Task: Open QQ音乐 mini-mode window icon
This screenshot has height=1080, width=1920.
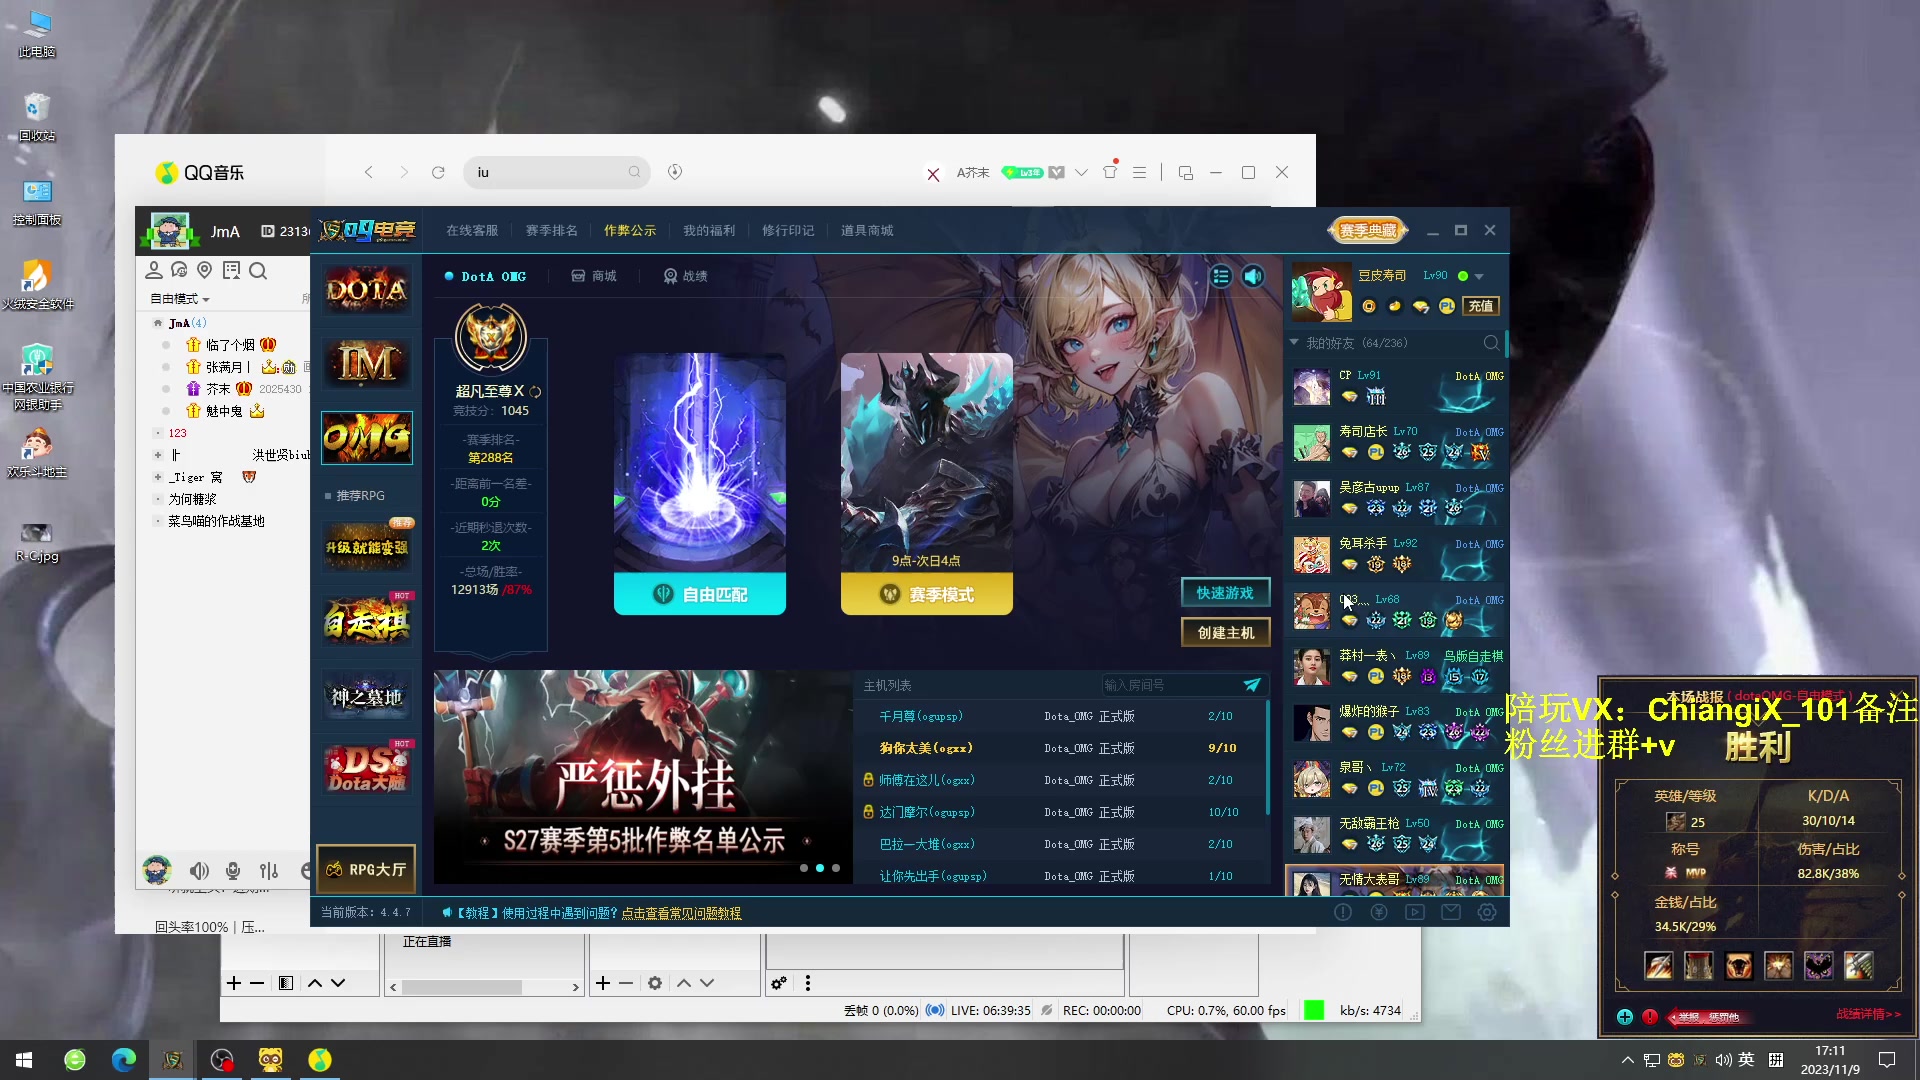Action: [1186, 172]
